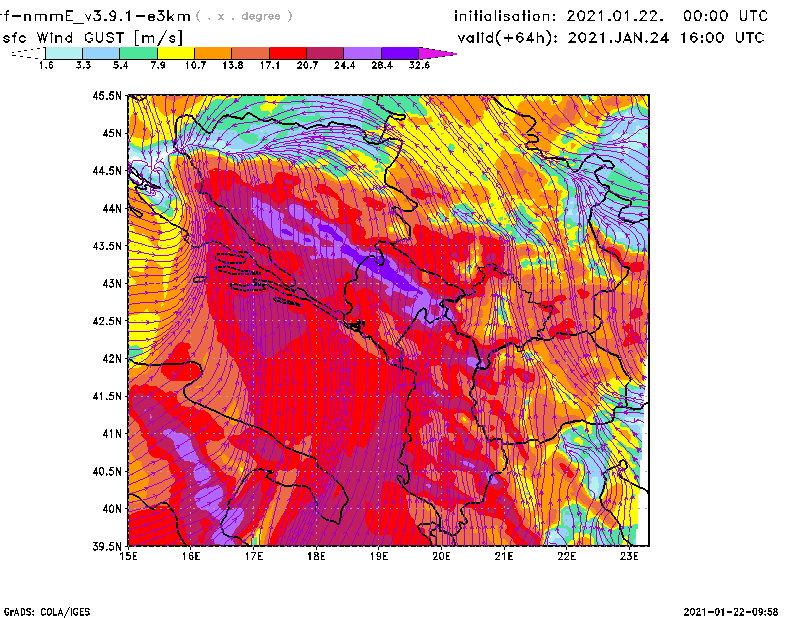
Task: Click the green legend color swatch
Action: click(138, 53)
